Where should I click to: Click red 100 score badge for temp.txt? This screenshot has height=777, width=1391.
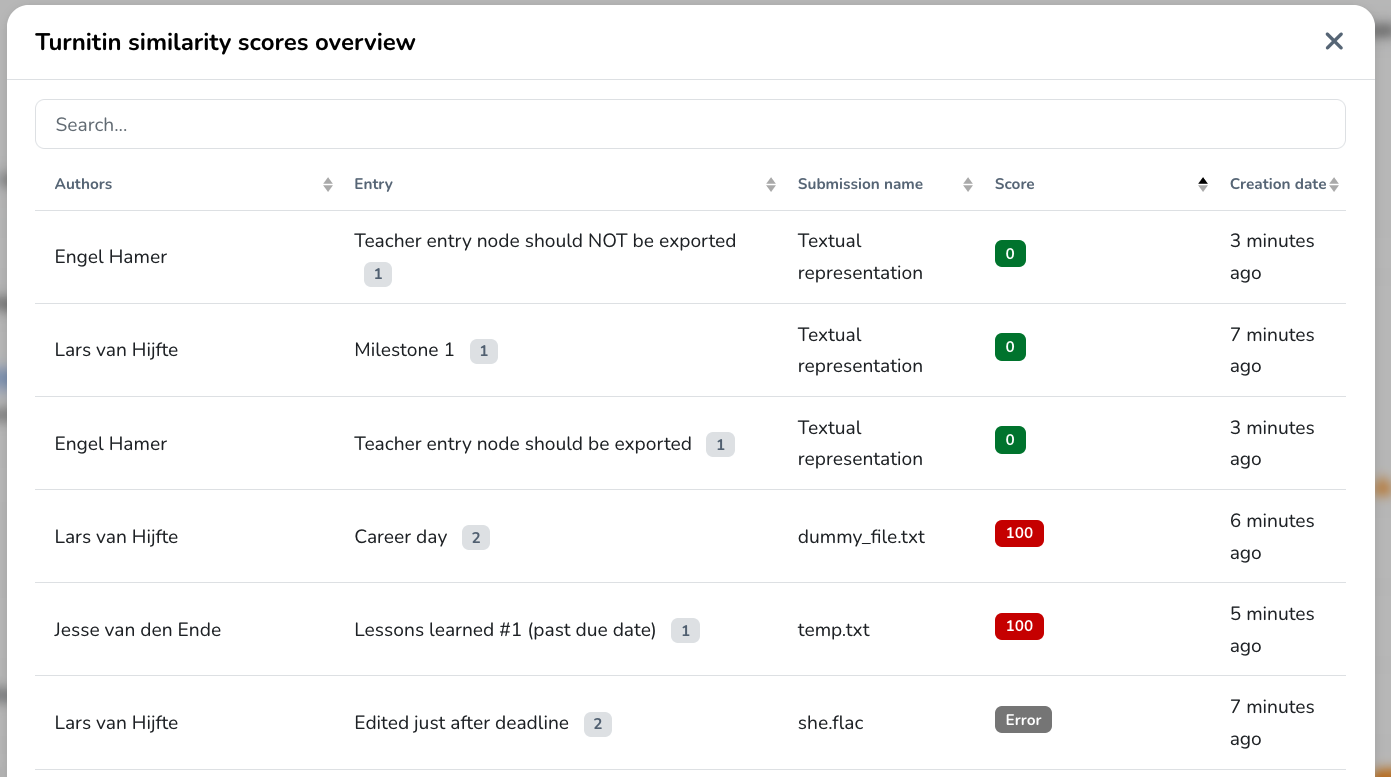tap(1019, 626)
